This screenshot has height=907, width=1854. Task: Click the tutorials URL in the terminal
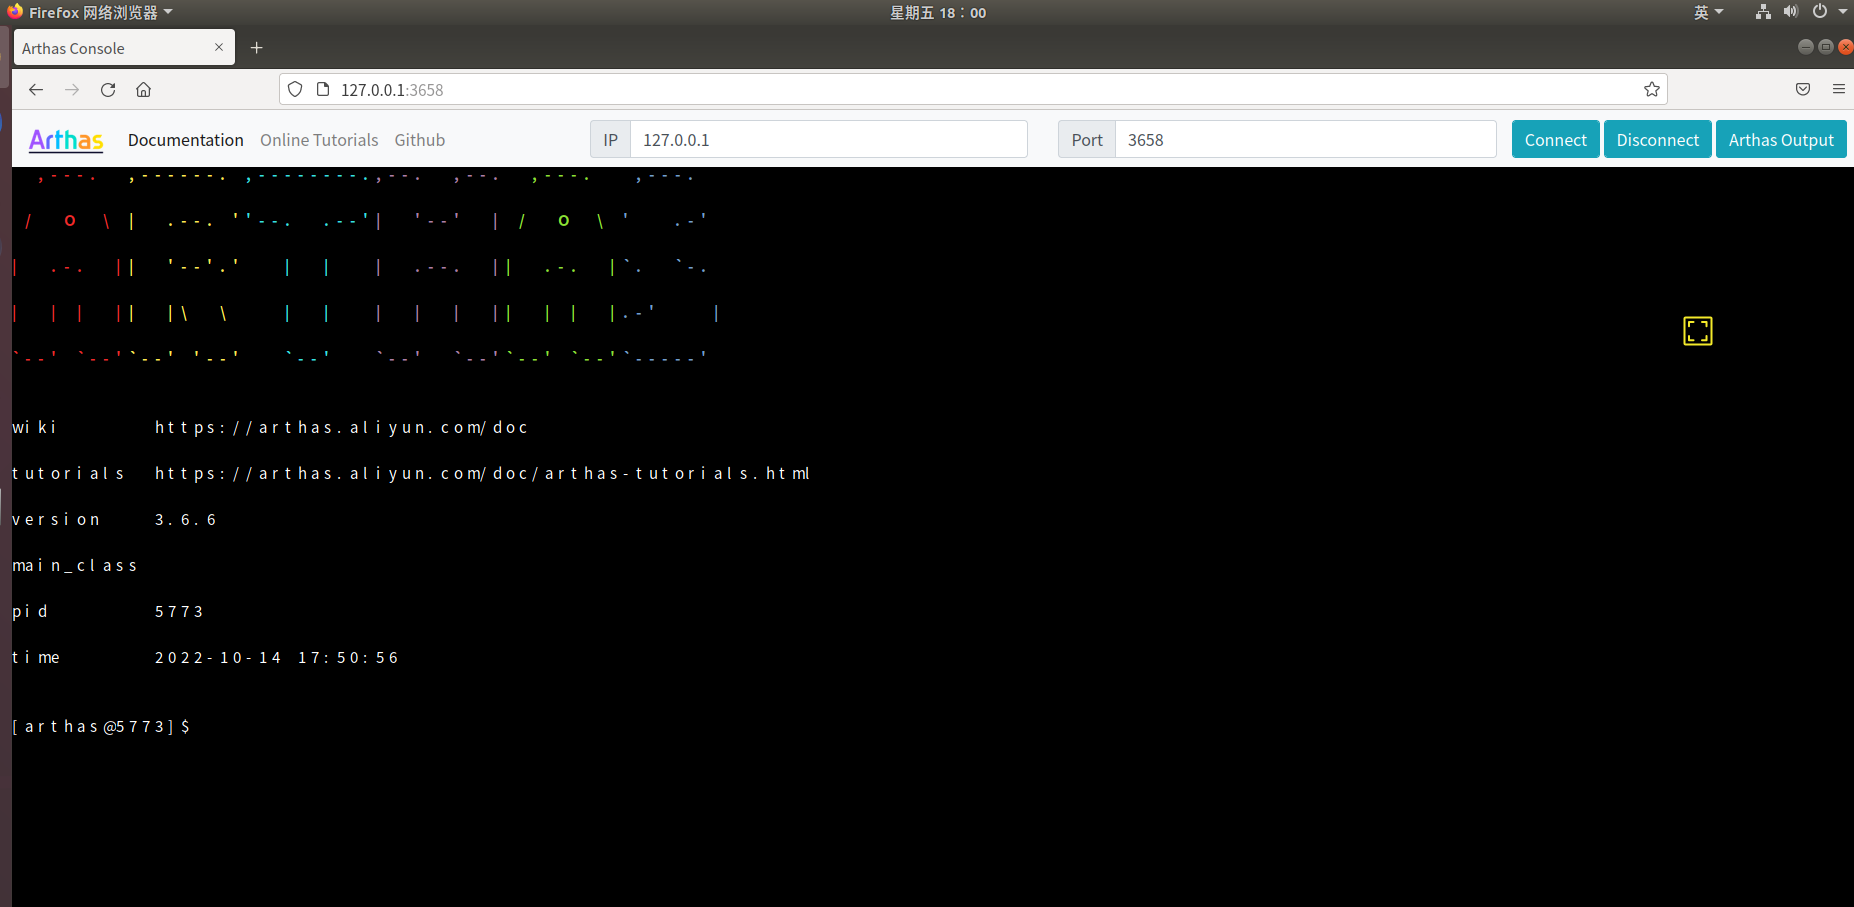coord(483,474)
